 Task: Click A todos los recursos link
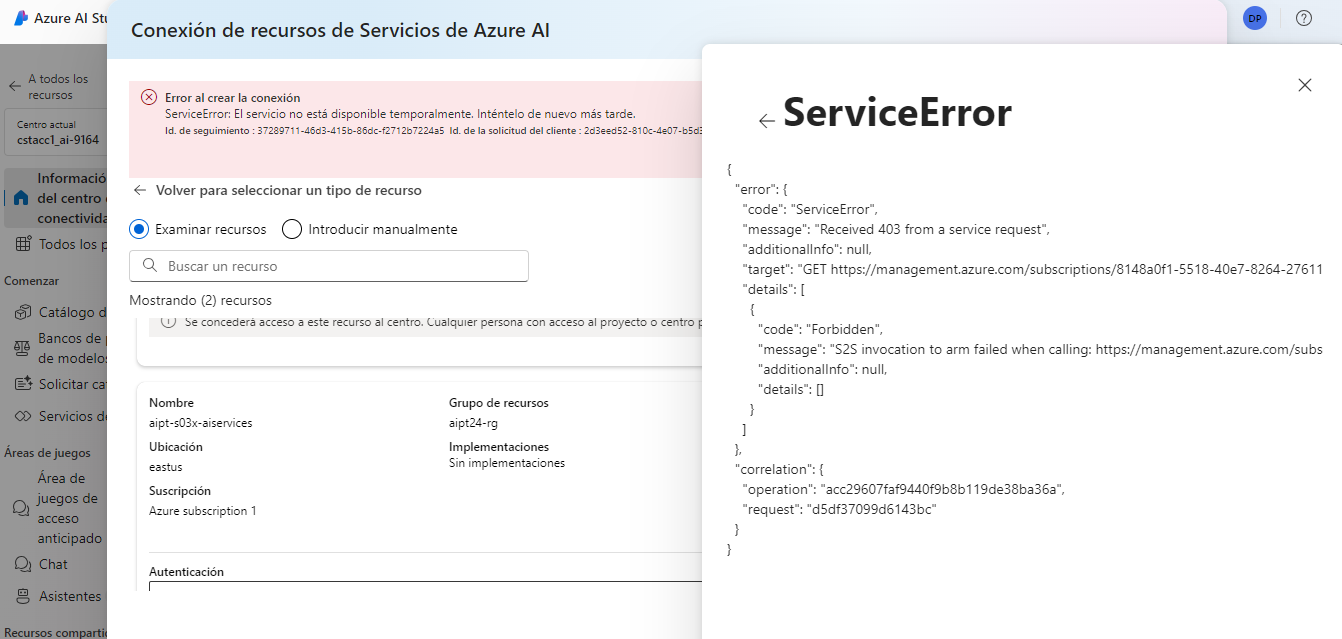[58, 87]
